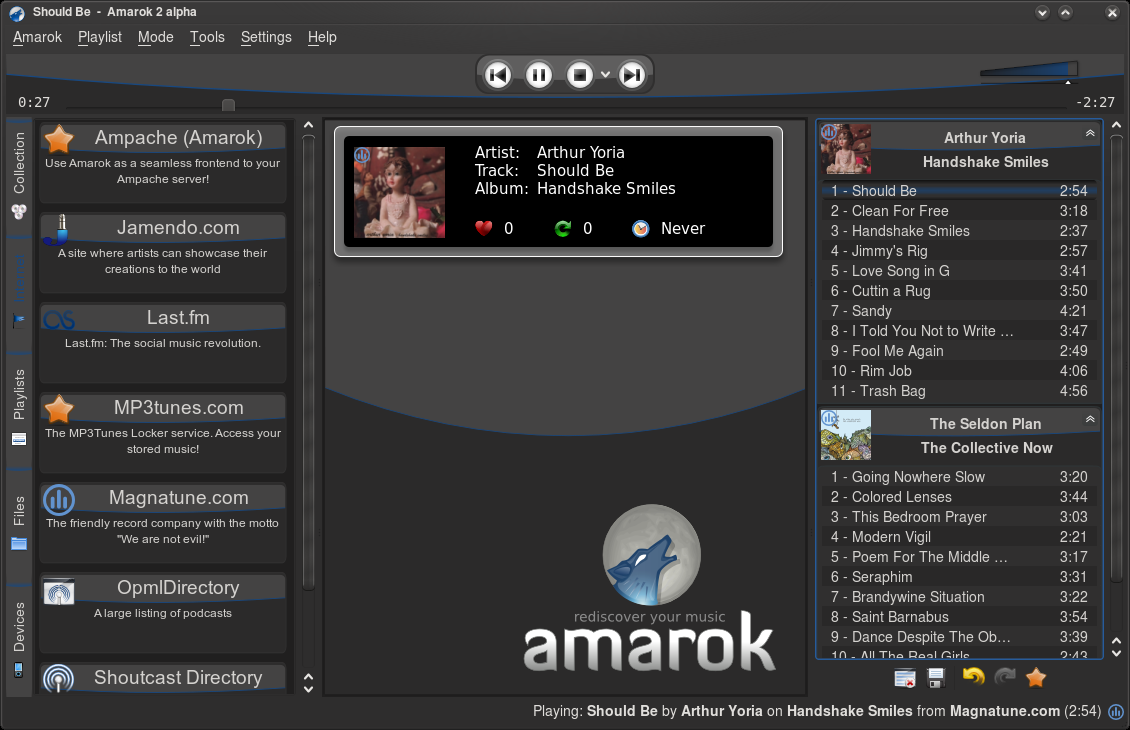Click the Shoutcast Directory broadcast icon
The image size is (1130, 730).
[x=58, y=679]
